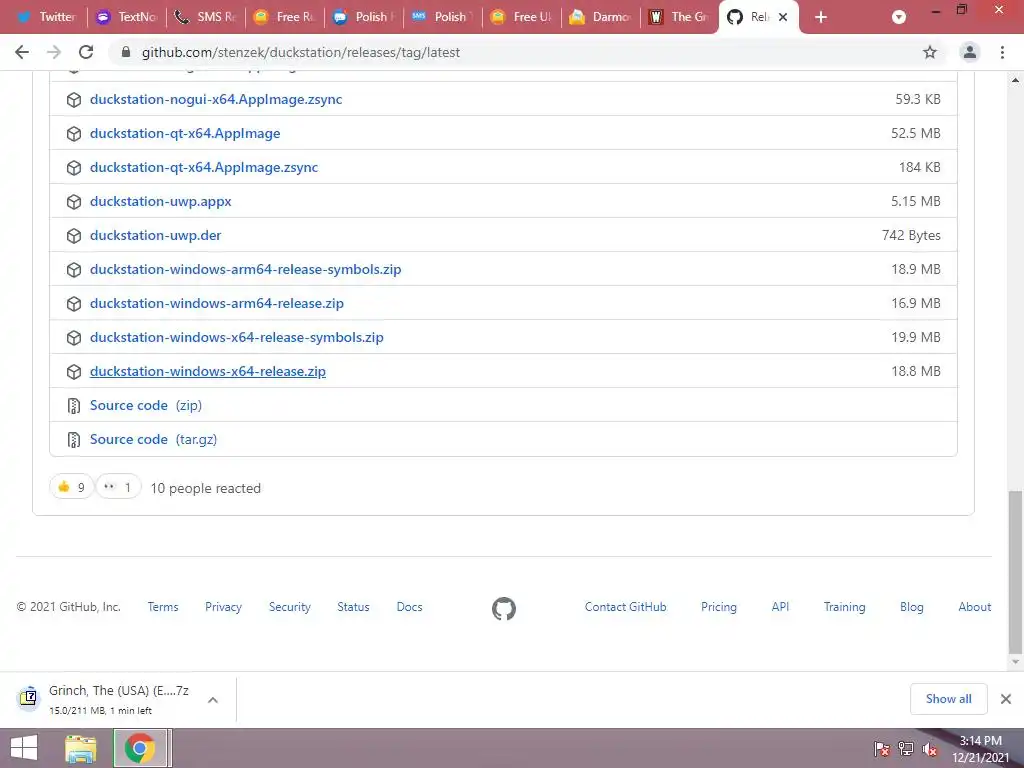Close the current GitHub releases tab
The image size is (1024, 768).
pos(783,18)
